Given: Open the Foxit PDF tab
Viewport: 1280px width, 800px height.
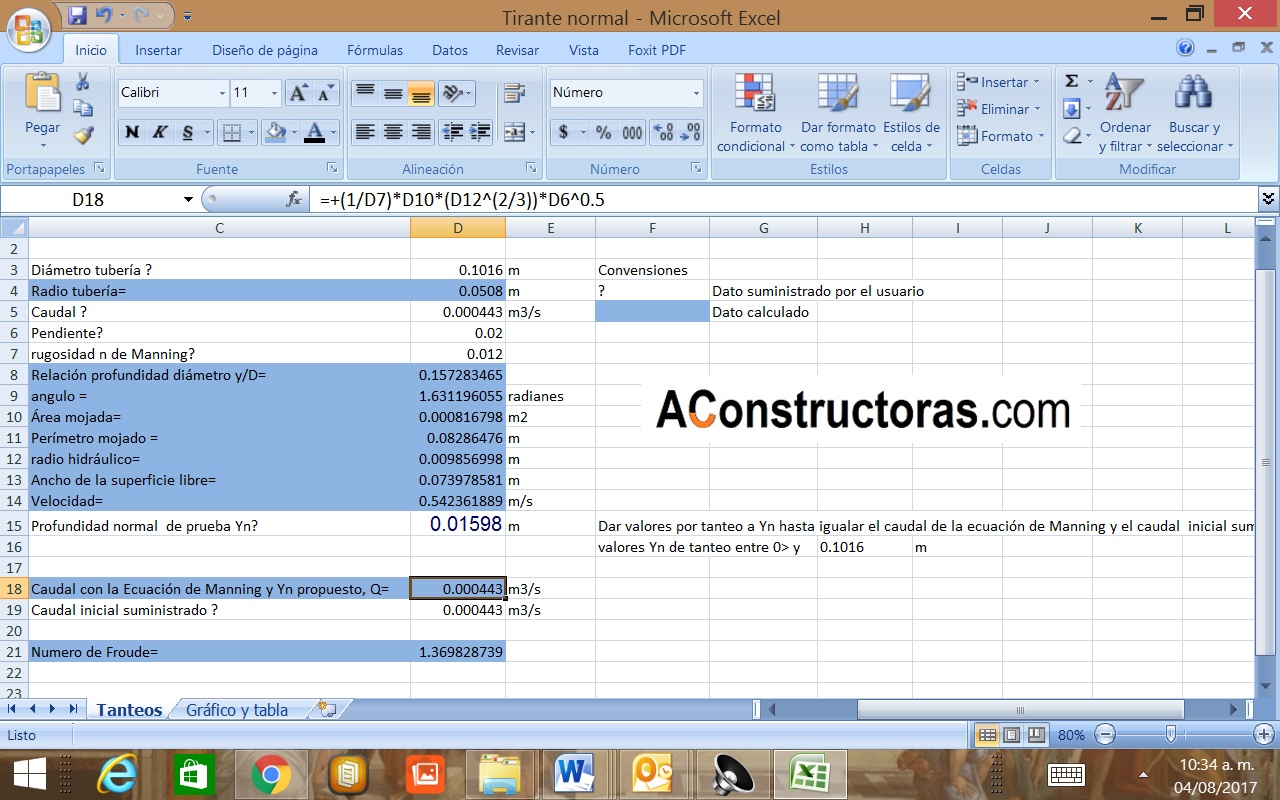Looking at the screenshot, I should pyautogui.click(x=657, y=50).
